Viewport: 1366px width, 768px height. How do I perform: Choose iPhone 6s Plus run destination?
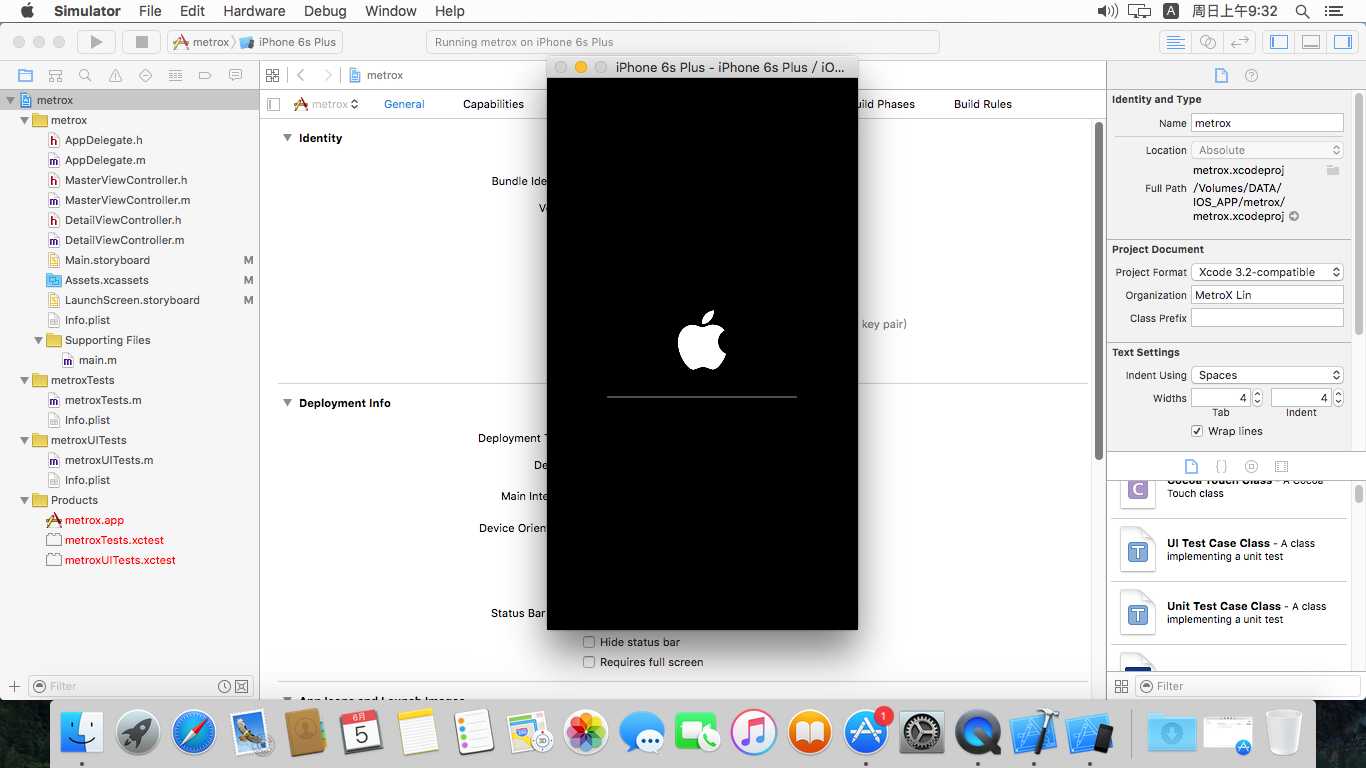[288, 42]
